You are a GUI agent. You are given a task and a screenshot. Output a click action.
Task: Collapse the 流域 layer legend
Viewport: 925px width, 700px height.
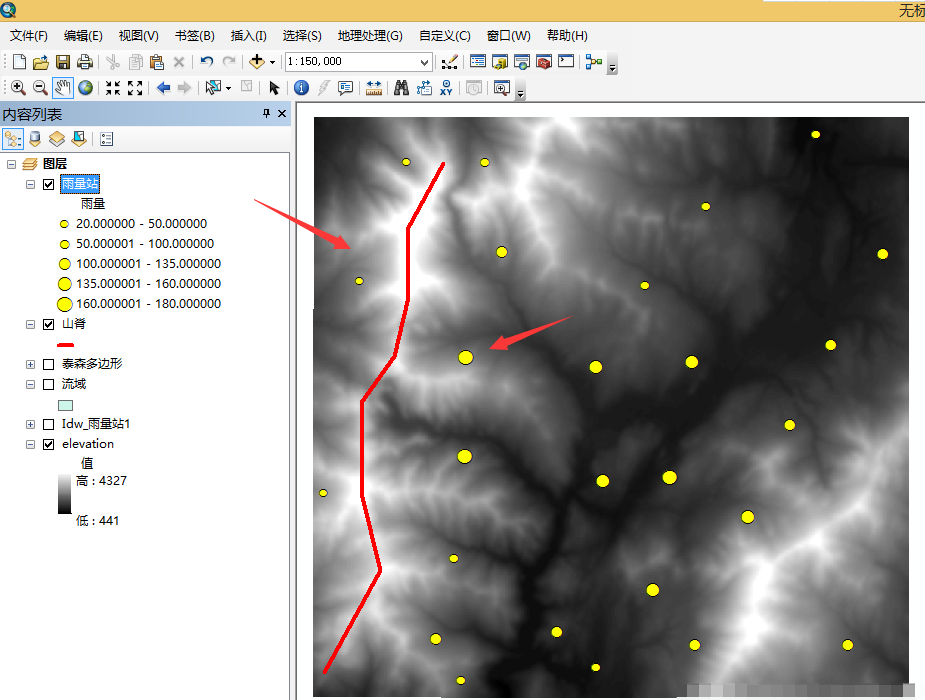tap(30, 384)
